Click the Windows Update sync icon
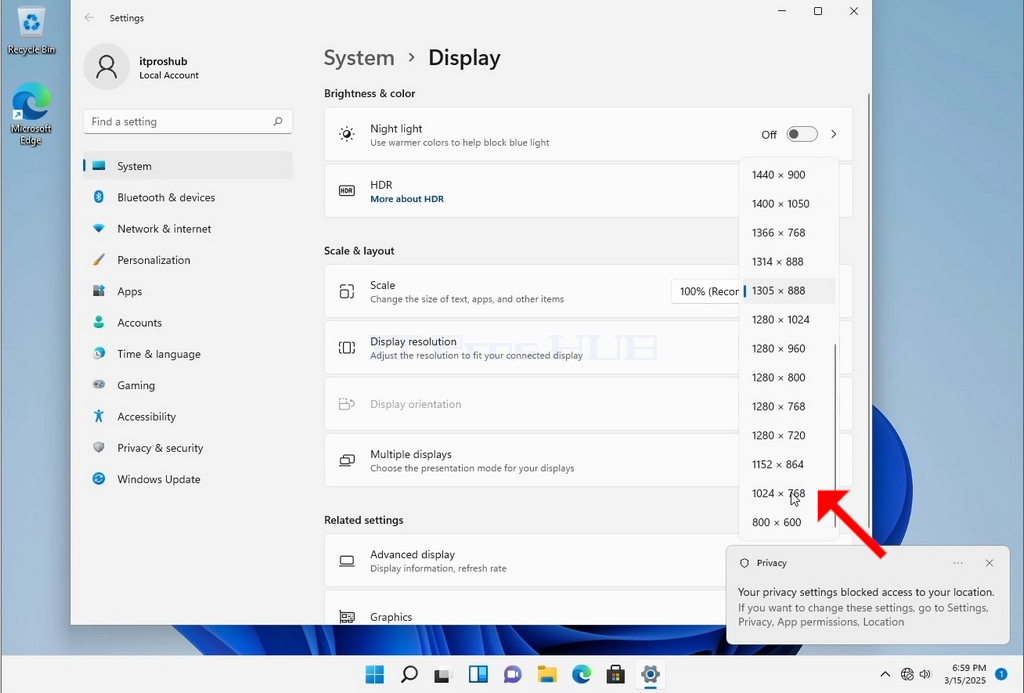 point(99,479)
